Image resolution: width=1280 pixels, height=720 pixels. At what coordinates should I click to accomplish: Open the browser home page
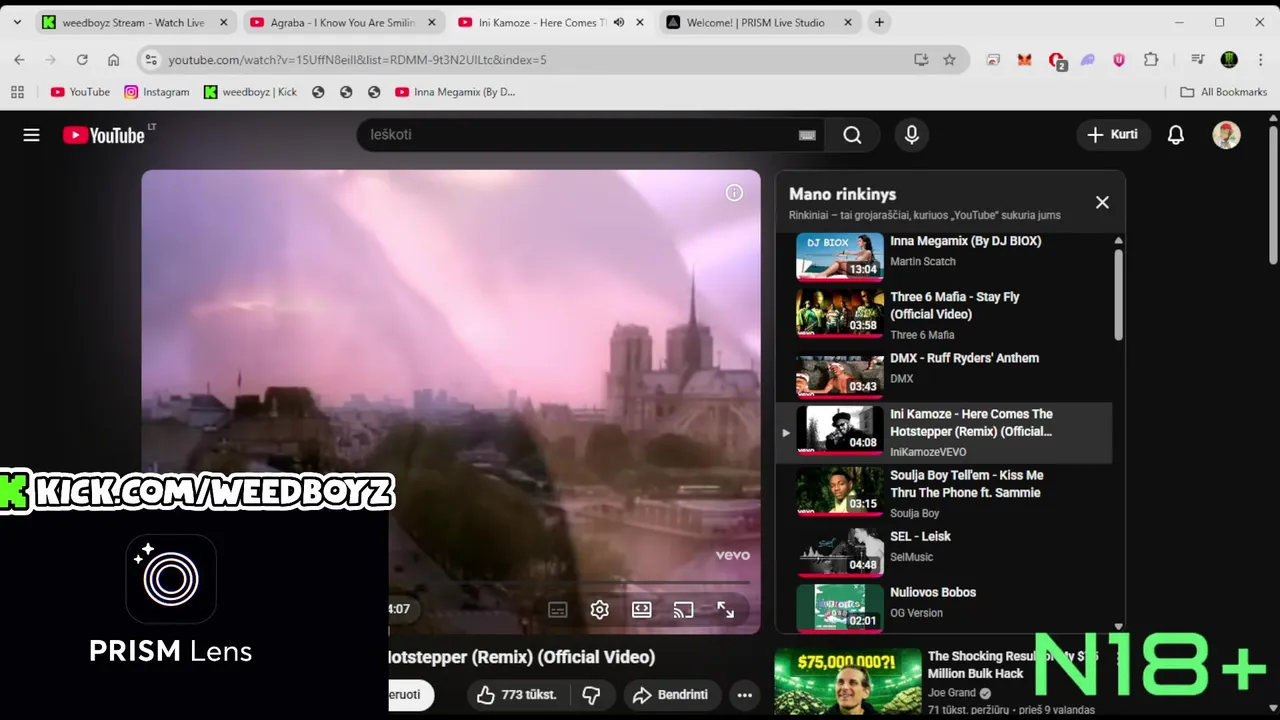(113, 60)
